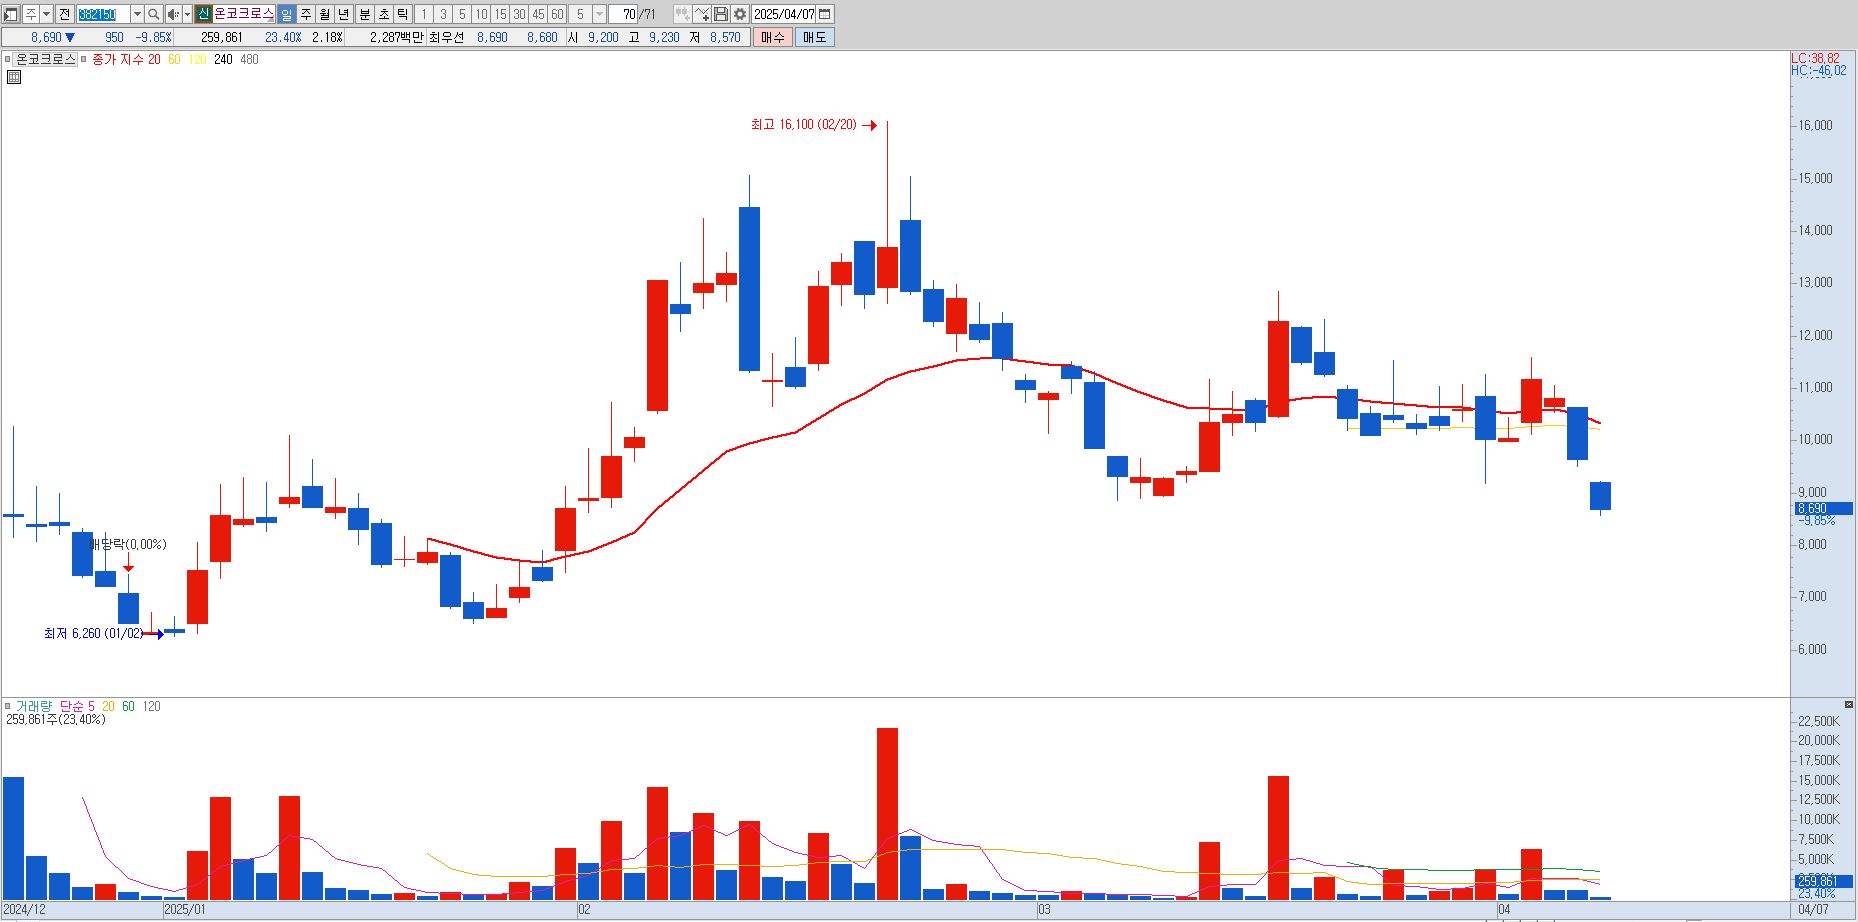Image resolution: width=1858 pixels, height=922 pixels.
Task: Expand the dropdown next to speaker icon
Action: [x=187, y=14]
